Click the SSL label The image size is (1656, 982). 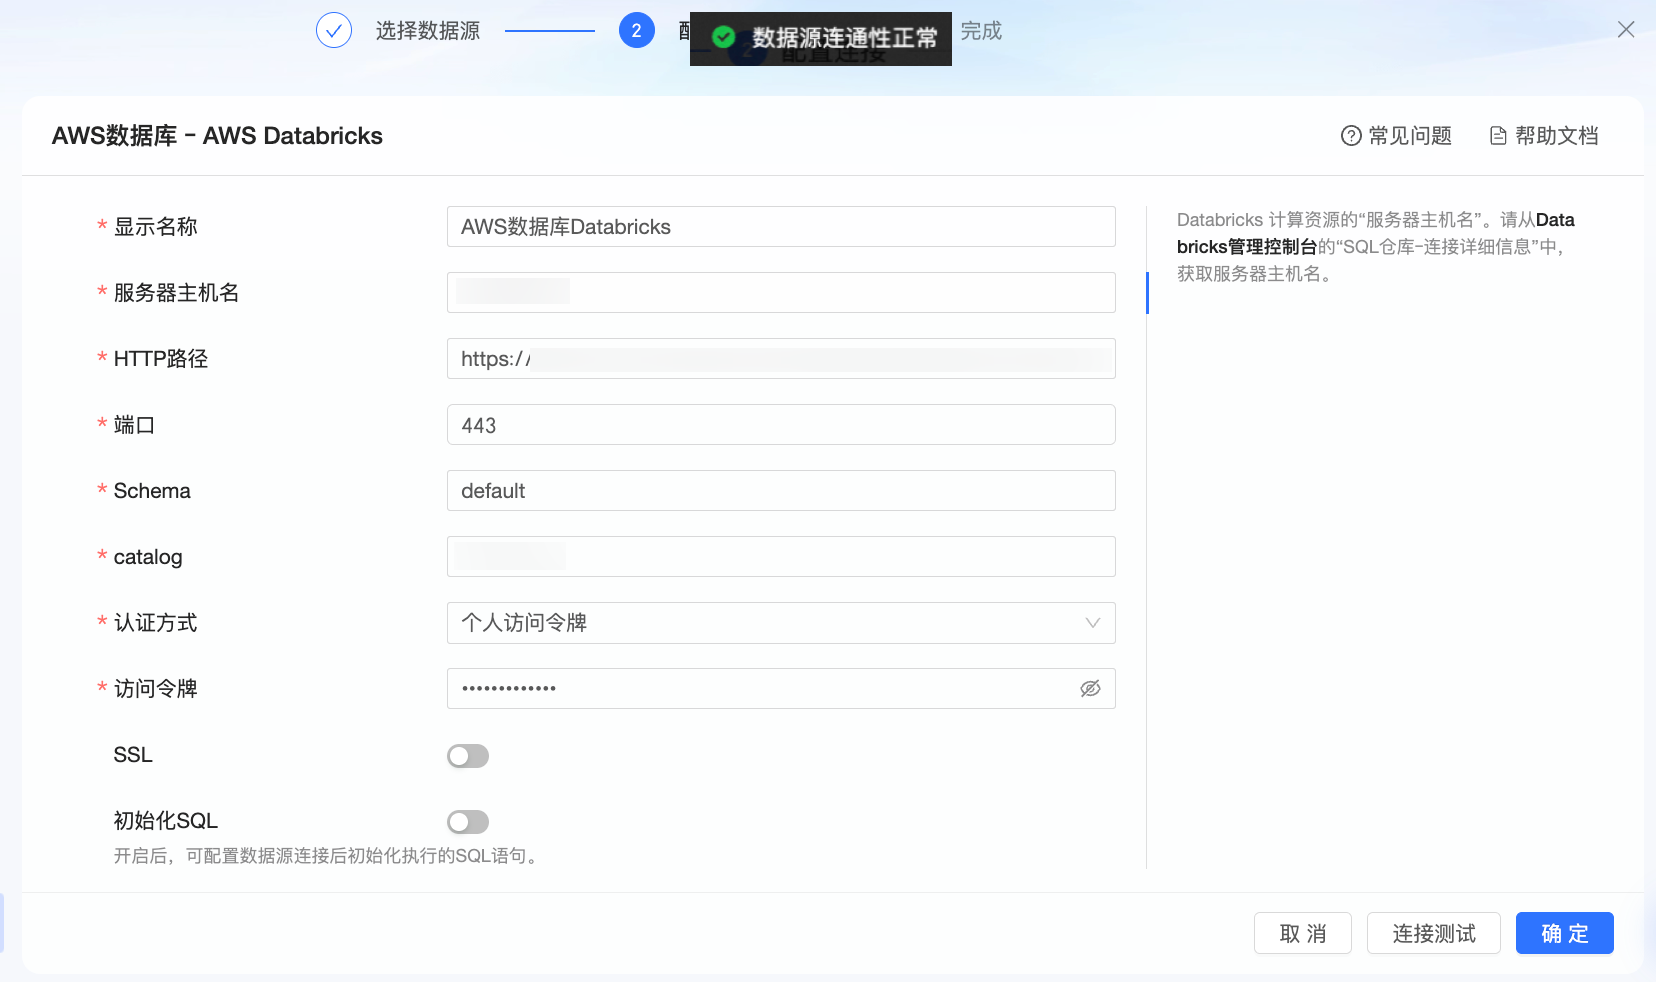click(133, 755)
